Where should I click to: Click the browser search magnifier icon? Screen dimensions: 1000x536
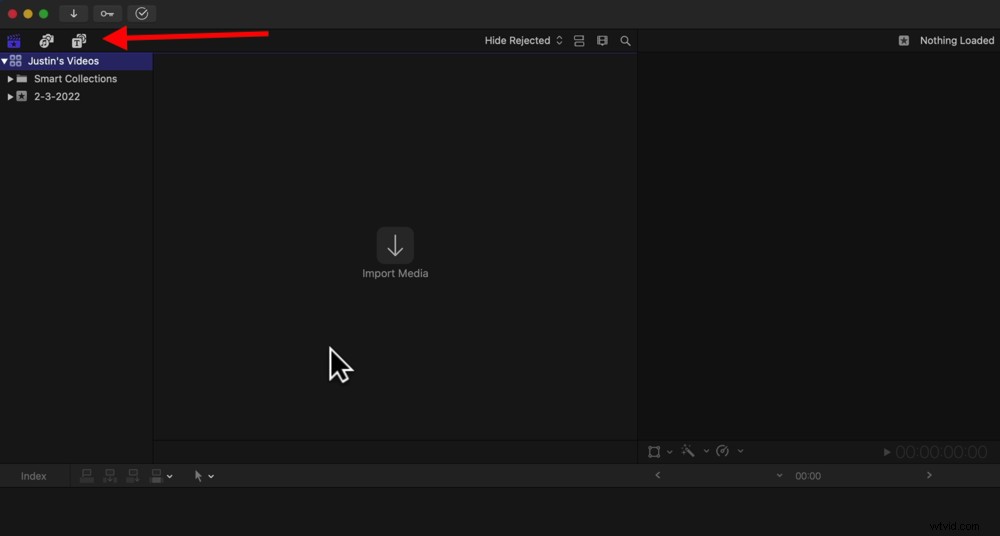click(x=626, y=41)
